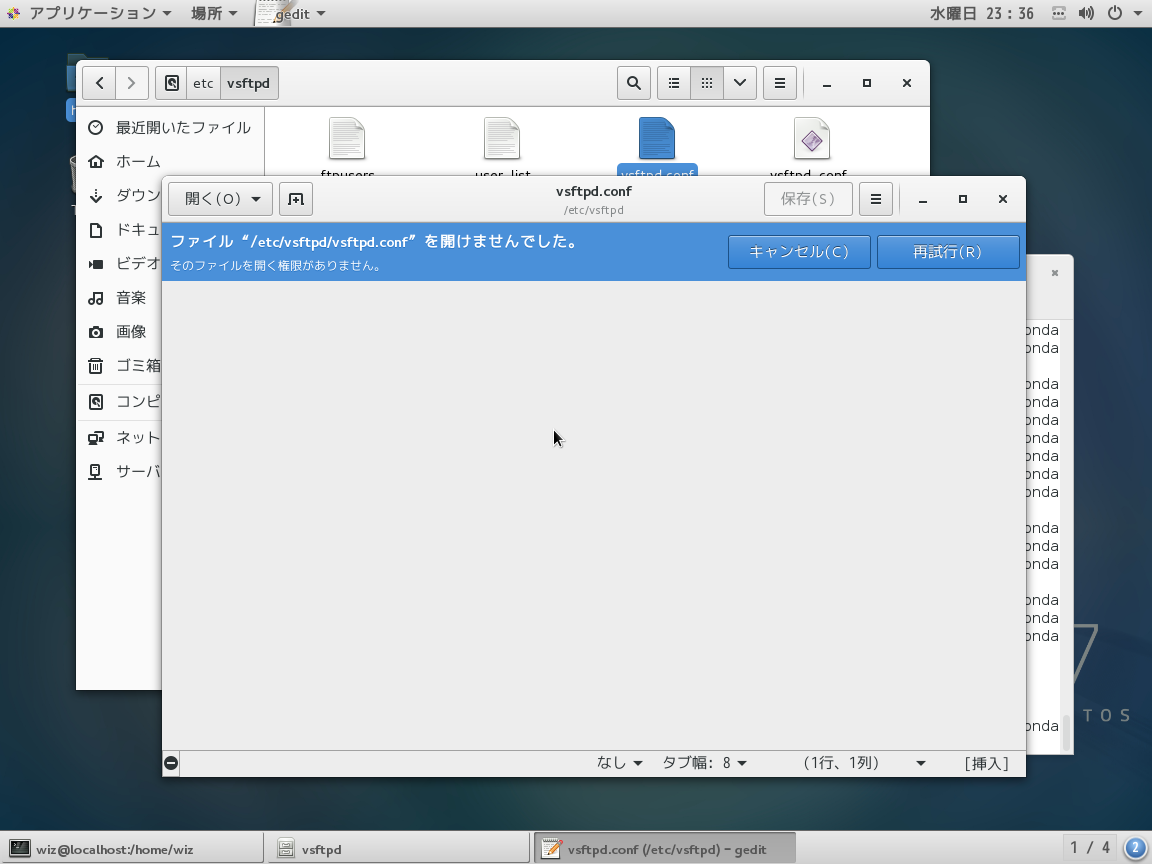The height and width of the screenshot is (864, 1152).
Task: Click the computer root path icon
Action: [x=171, y=83]
